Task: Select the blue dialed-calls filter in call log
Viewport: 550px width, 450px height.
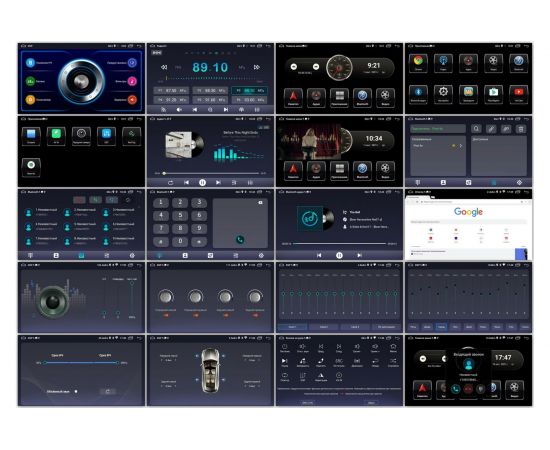Action: pos(112,200)
